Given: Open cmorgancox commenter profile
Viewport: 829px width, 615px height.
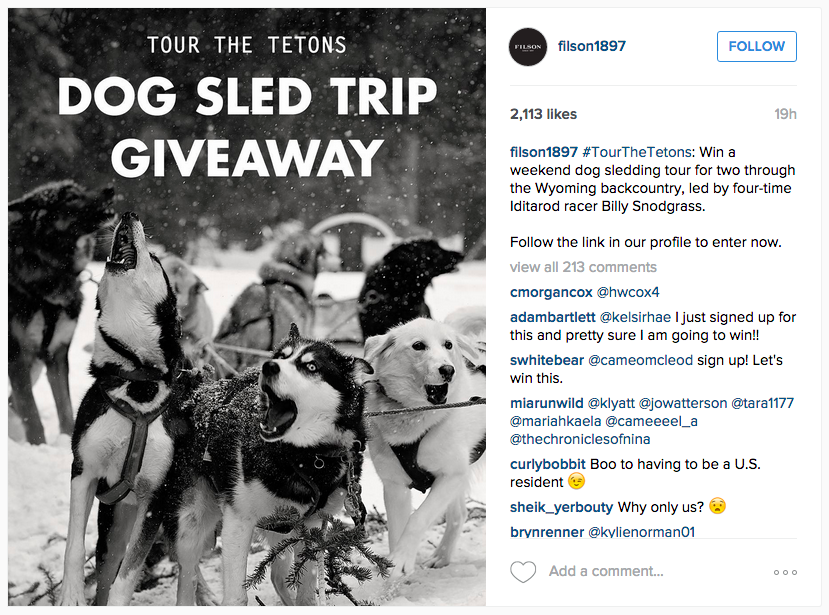Looking at the screenshot, I should [x=551, y=292].
